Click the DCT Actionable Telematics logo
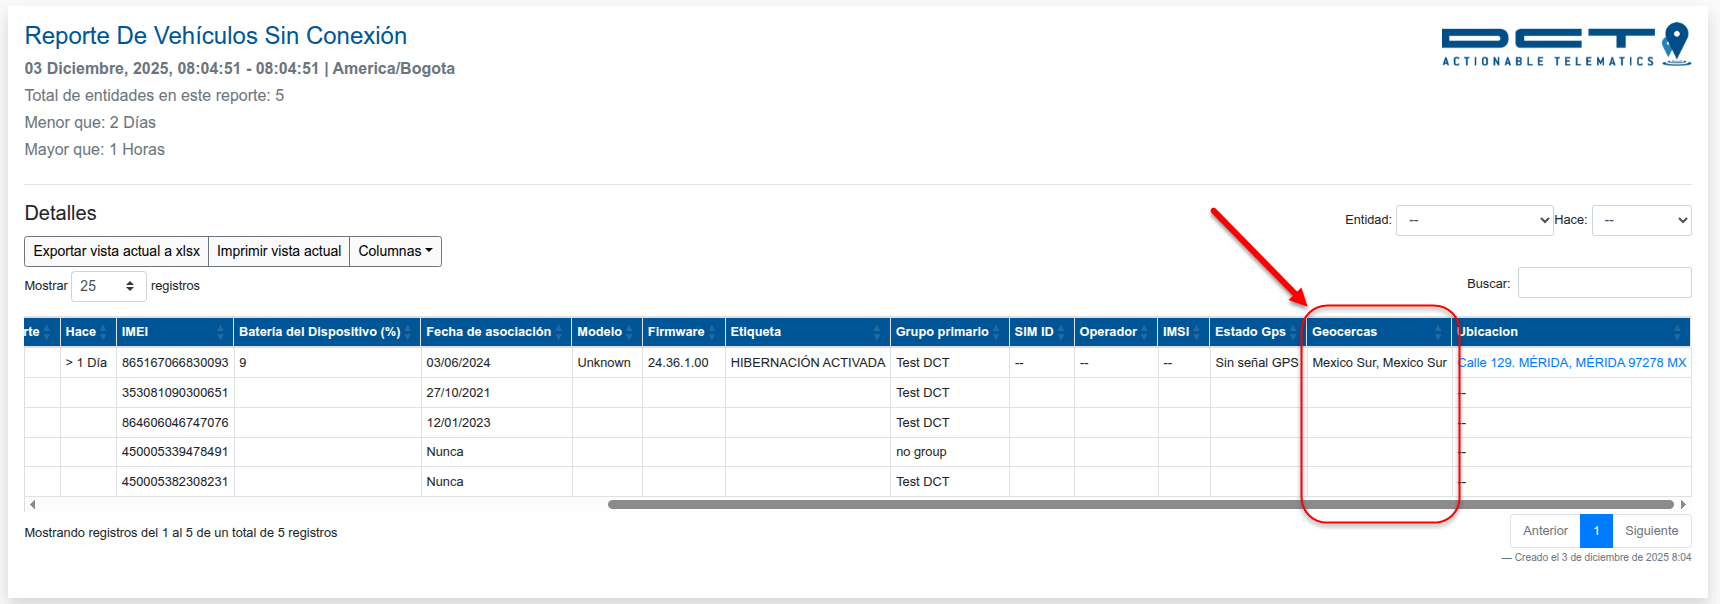The image size is (1720, 604). [x=1565, y=46]
